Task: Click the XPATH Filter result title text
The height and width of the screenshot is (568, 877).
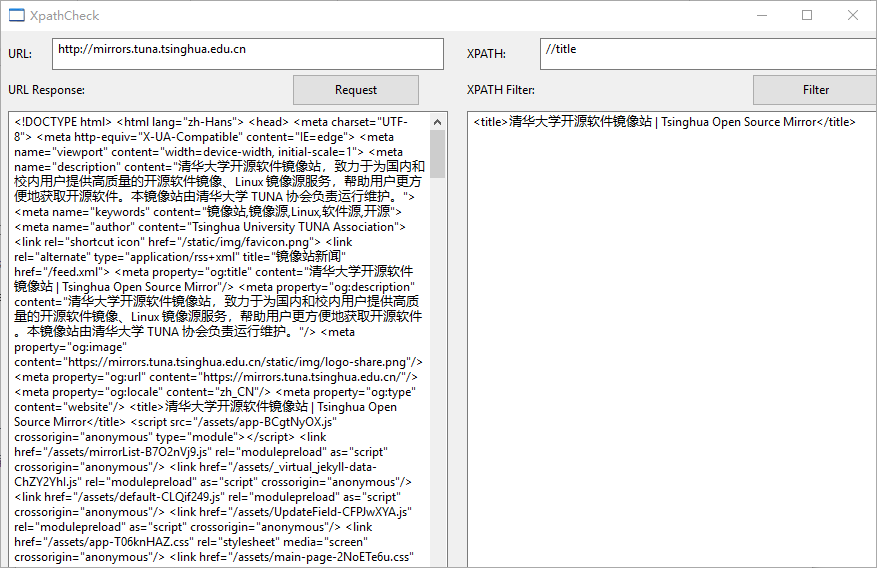Action: point(664,122)
